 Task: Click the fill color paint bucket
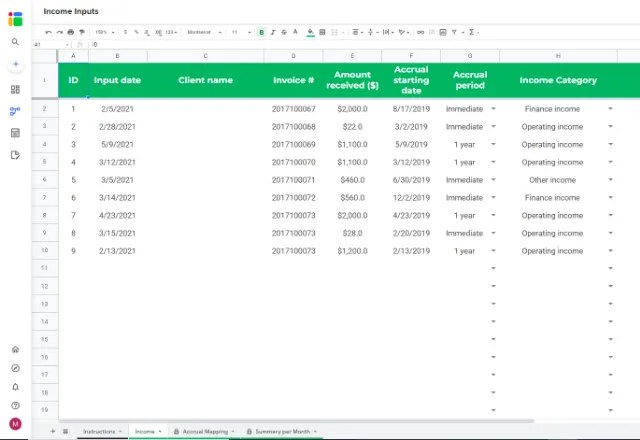(x=310, y=32)
